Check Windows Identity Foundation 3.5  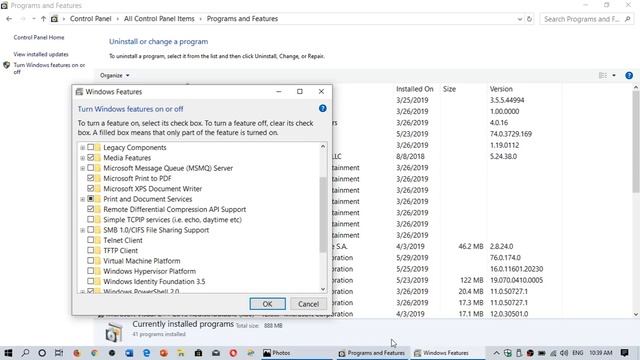[91, 281]
